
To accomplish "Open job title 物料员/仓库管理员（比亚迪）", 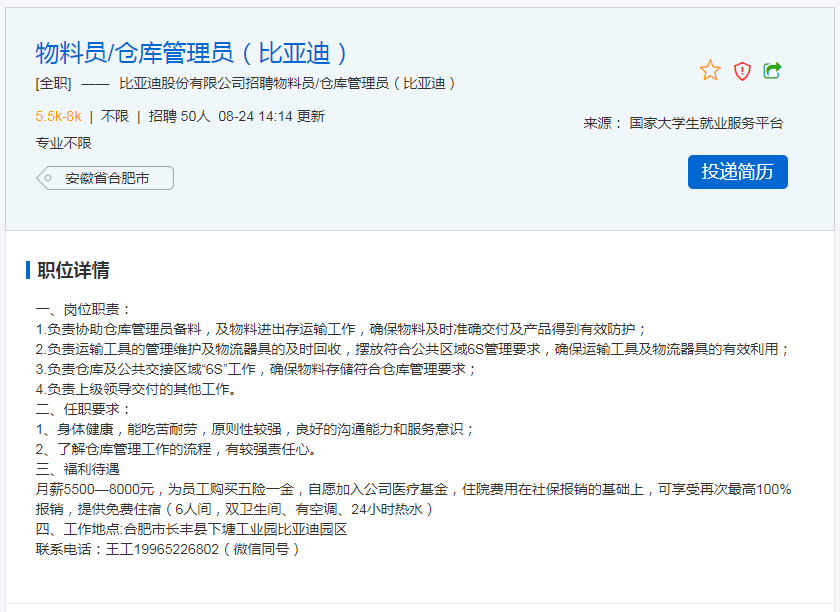I will 192,53.
